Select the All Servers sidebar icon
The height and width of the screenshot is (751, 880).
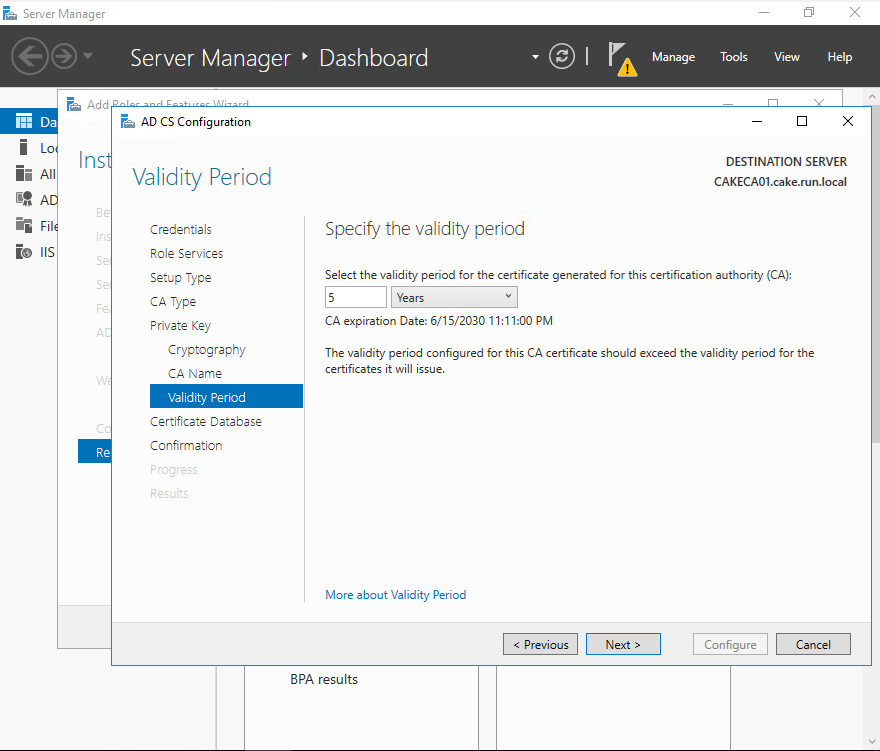tap(24, 173)
